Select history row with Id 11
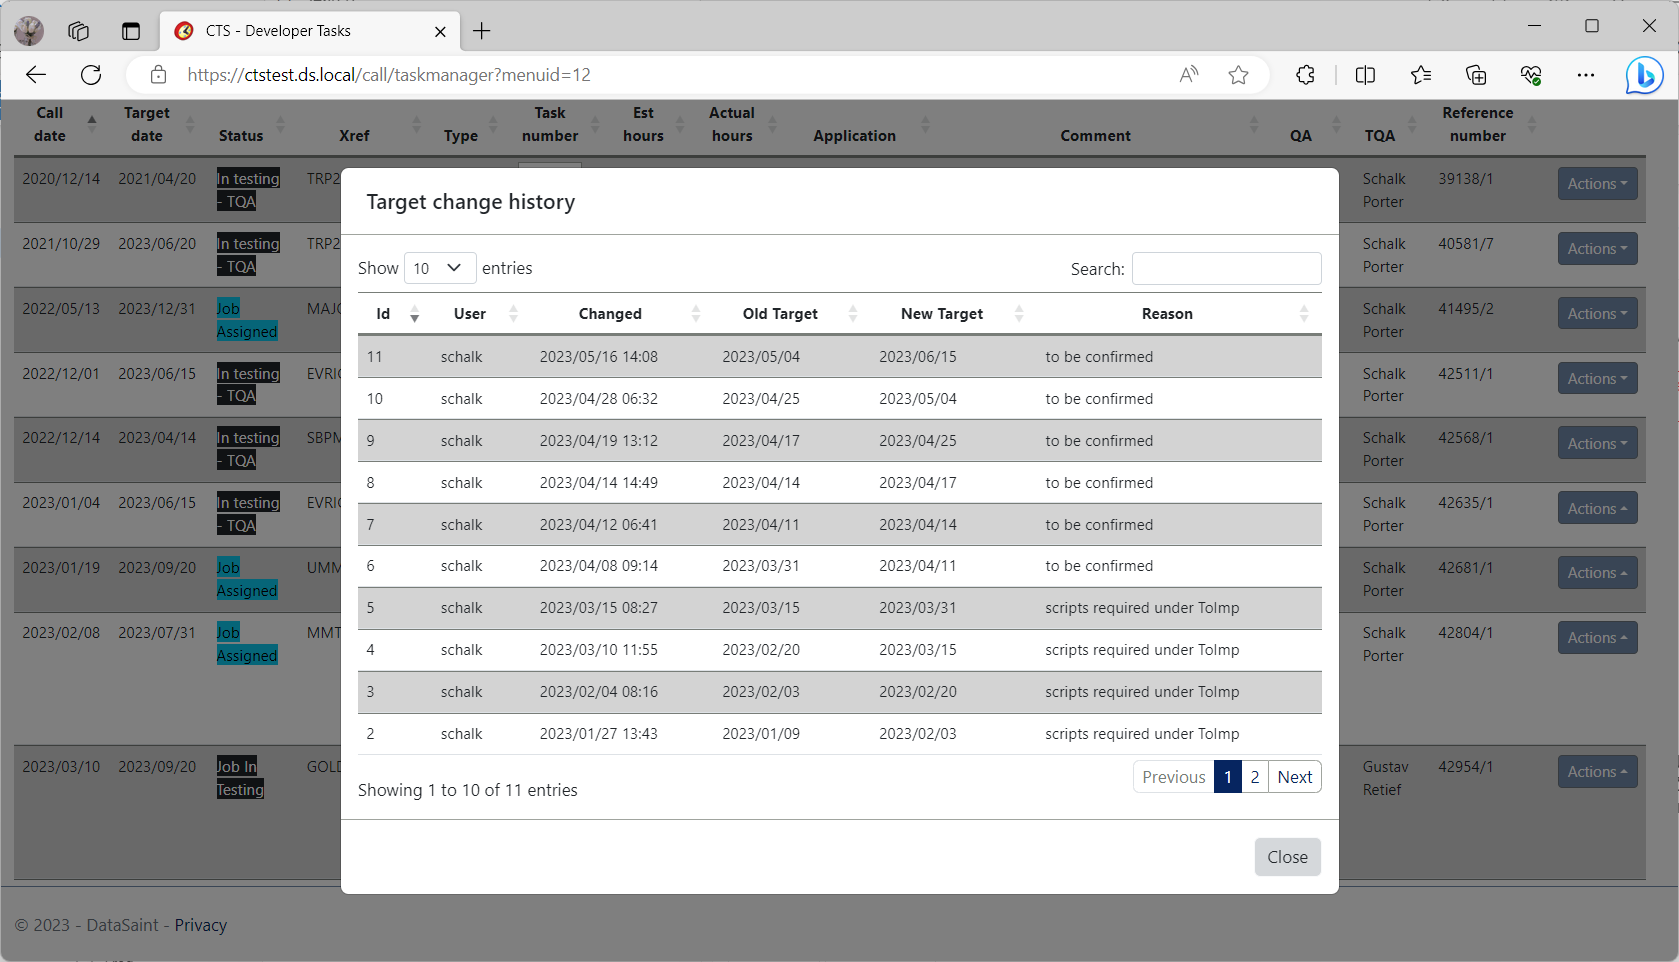1679x962 pixels. tap(839, 357)
